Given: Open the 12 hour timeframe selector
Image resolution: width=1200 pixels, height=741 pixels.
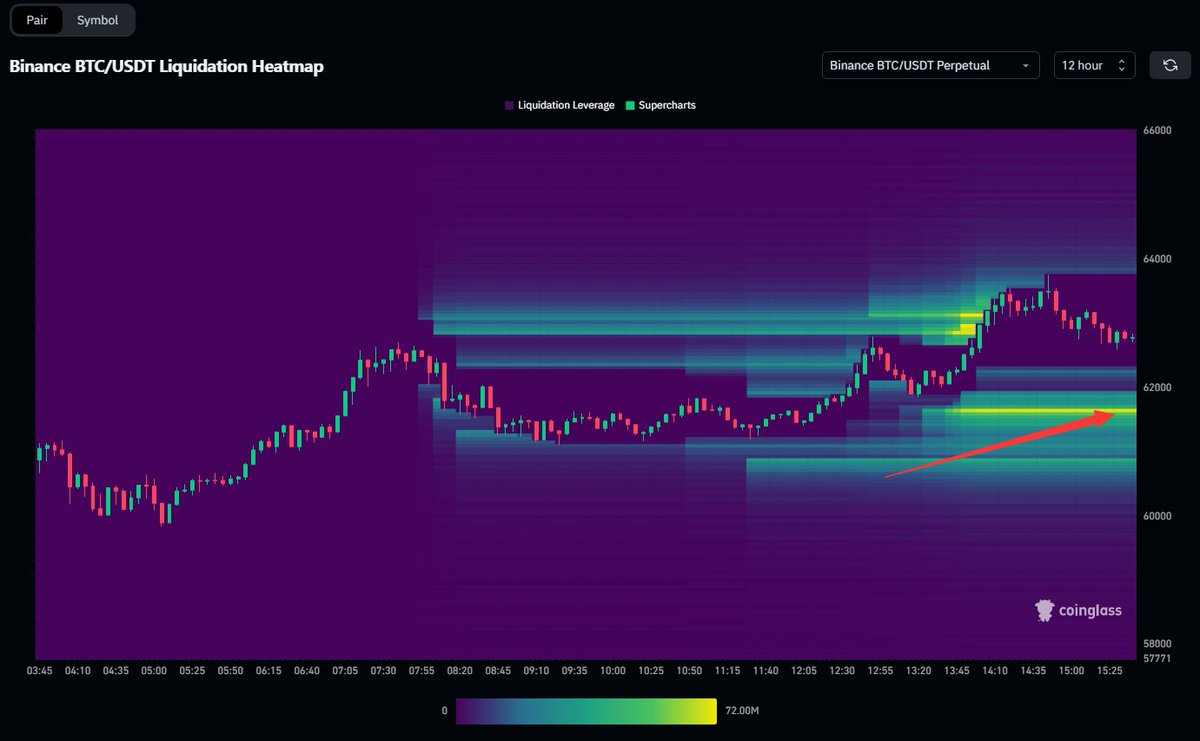Looking at the screenshot, I should coord(1094,65).
